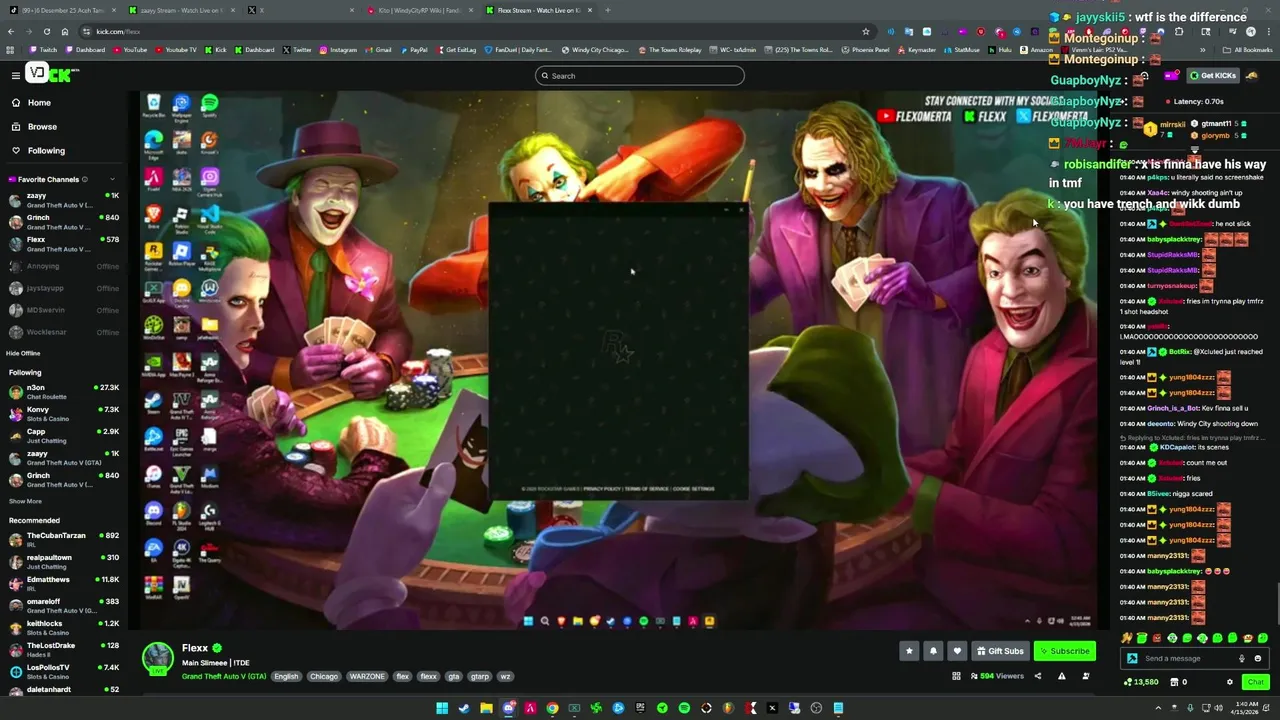Open a new browser tab
Image resolution: width=1280 pixels, height=720 pixels.
tap(607, 10)
